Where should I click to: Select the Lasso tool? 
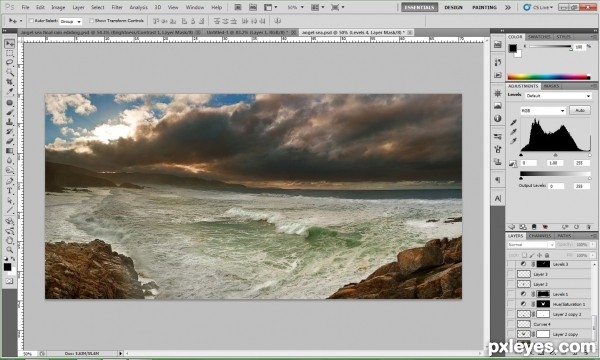pos(10,63)
